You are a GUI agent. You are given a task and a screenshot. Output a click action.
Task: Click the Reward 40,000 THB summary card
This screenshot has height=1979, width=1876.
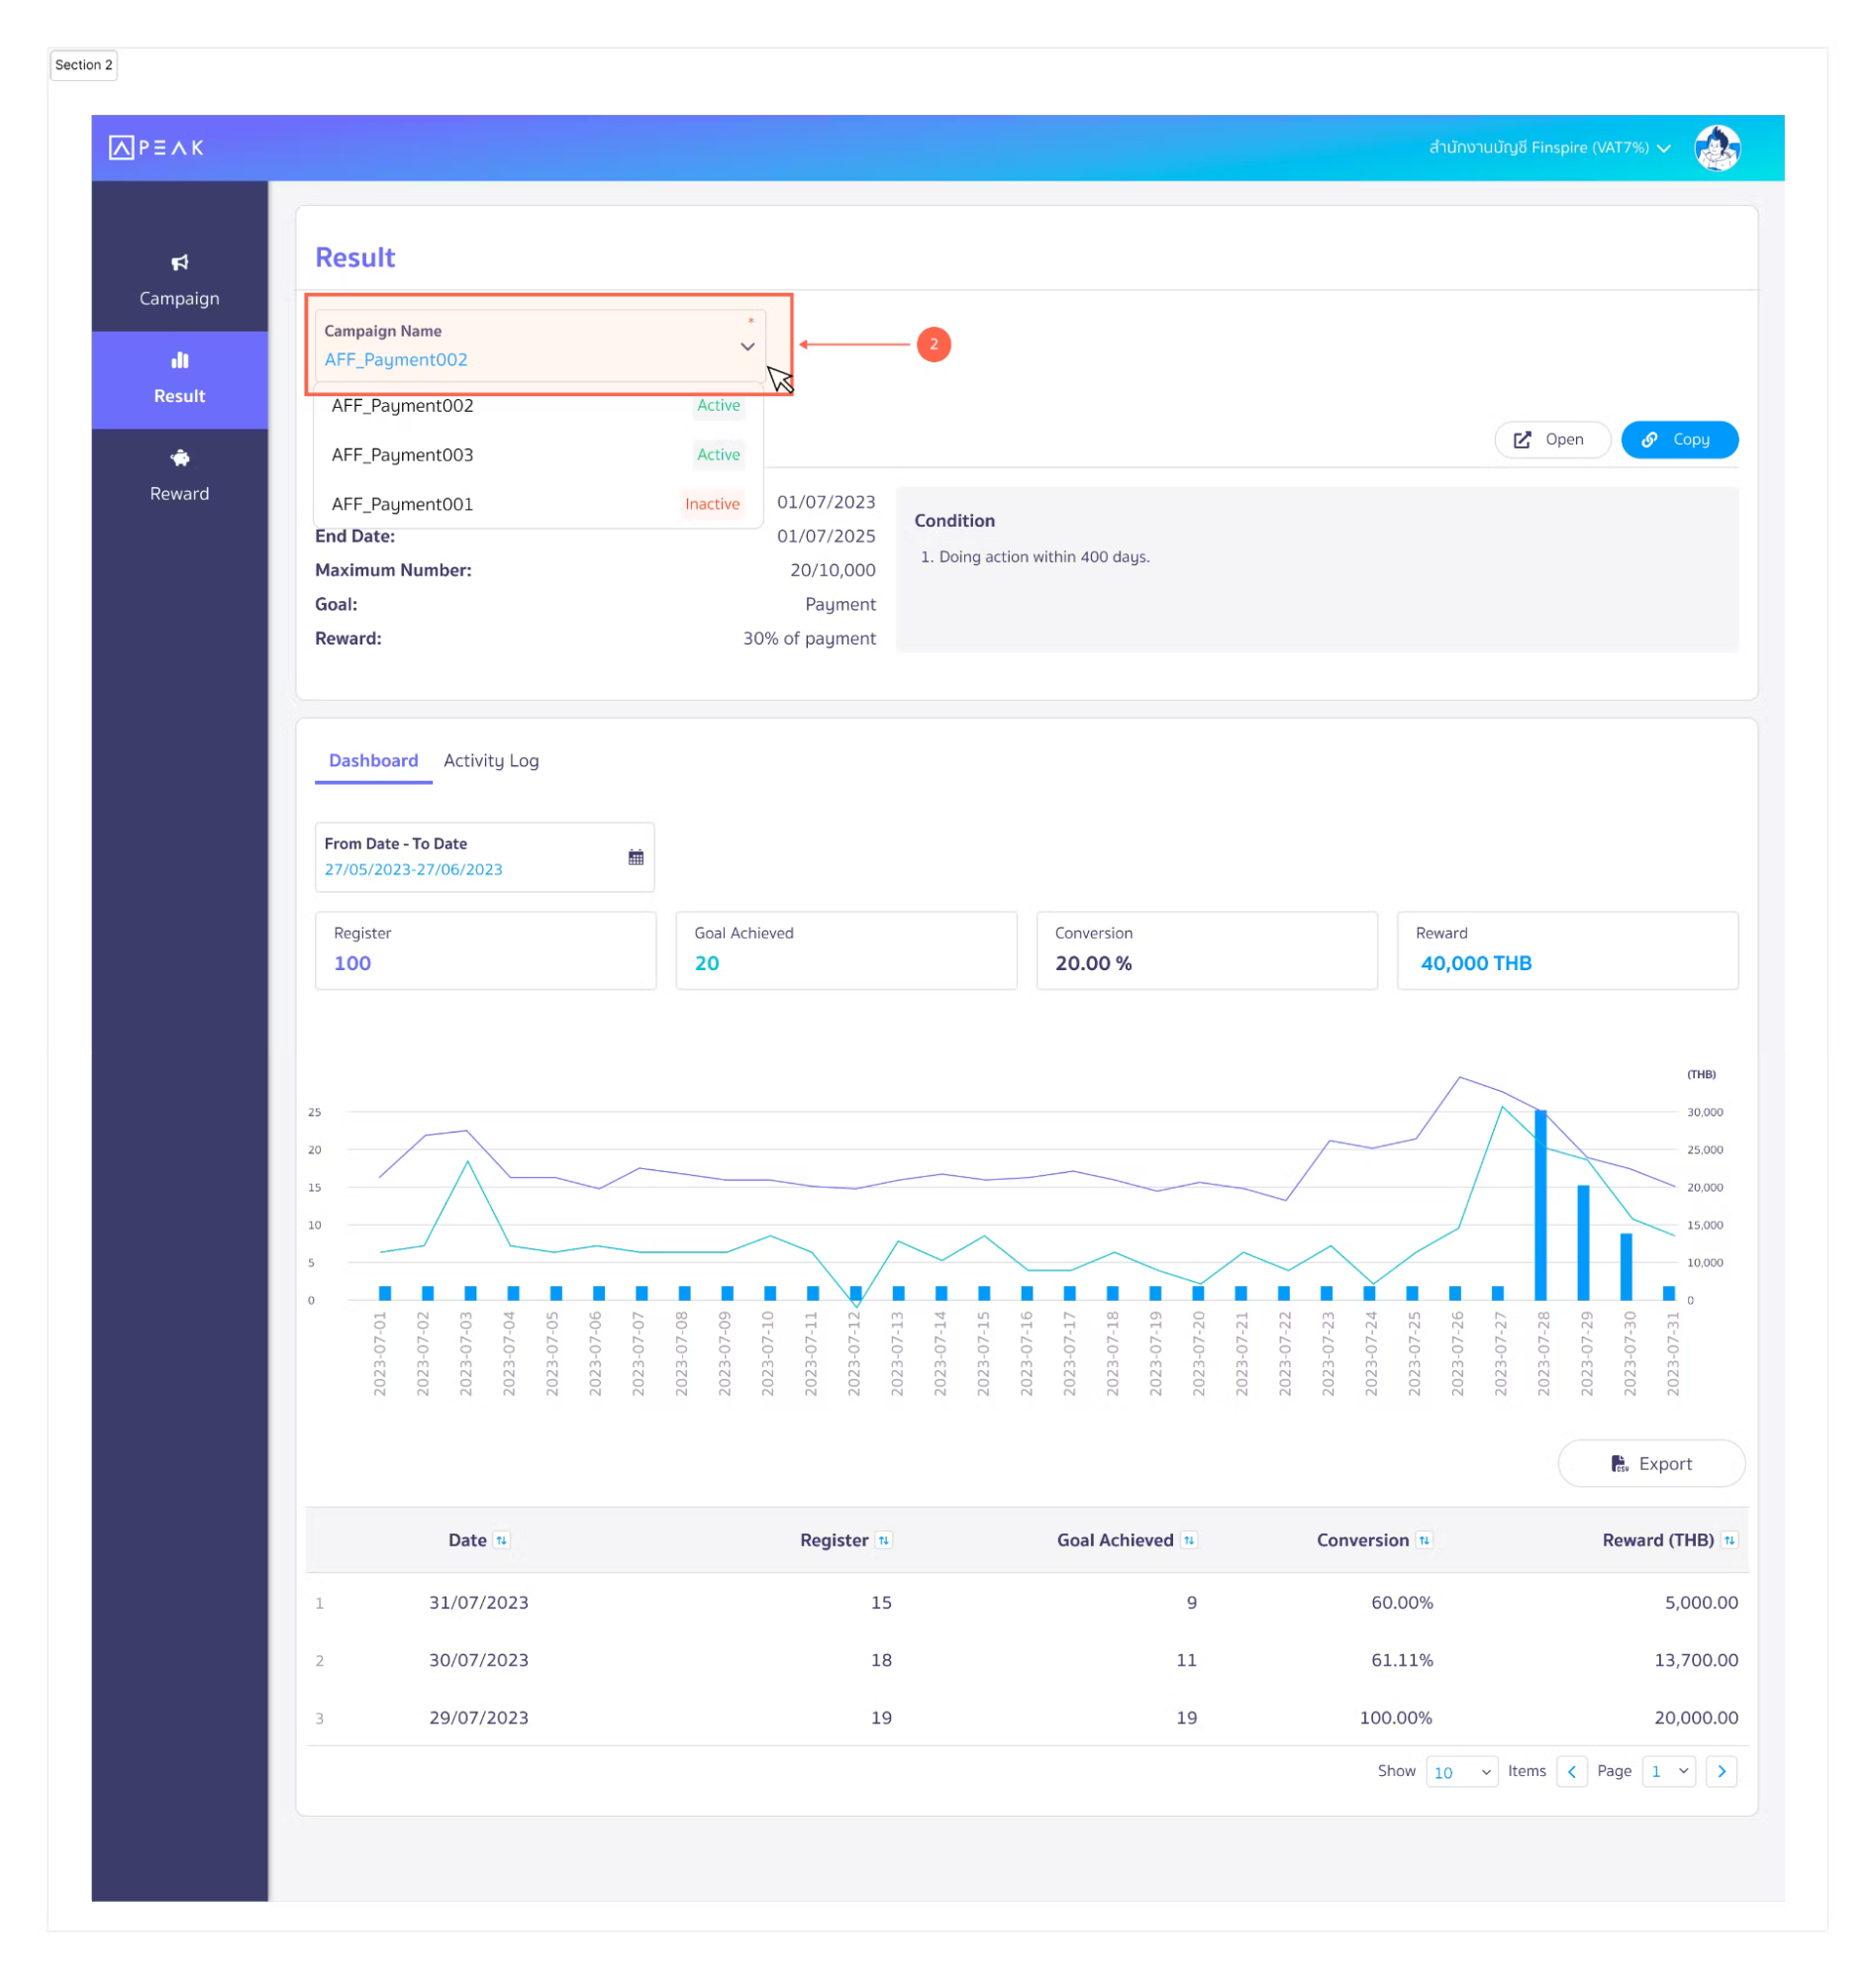coord(1567,951)
